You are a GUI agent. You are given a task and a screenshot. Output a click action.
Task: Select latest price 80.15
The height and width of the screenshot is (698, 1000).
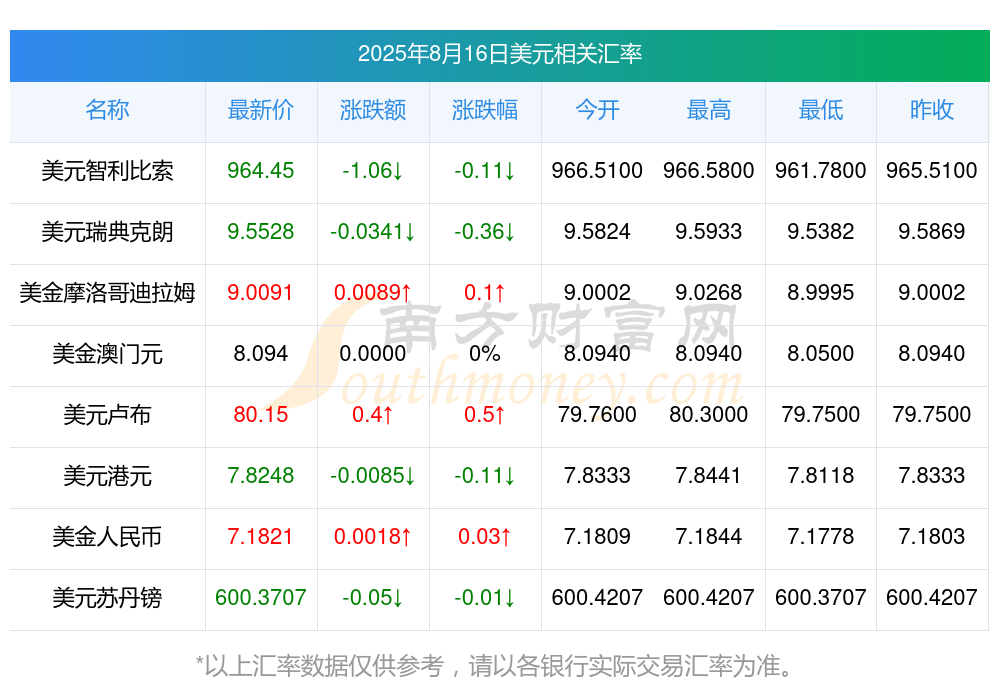click(x=261, y=414)
